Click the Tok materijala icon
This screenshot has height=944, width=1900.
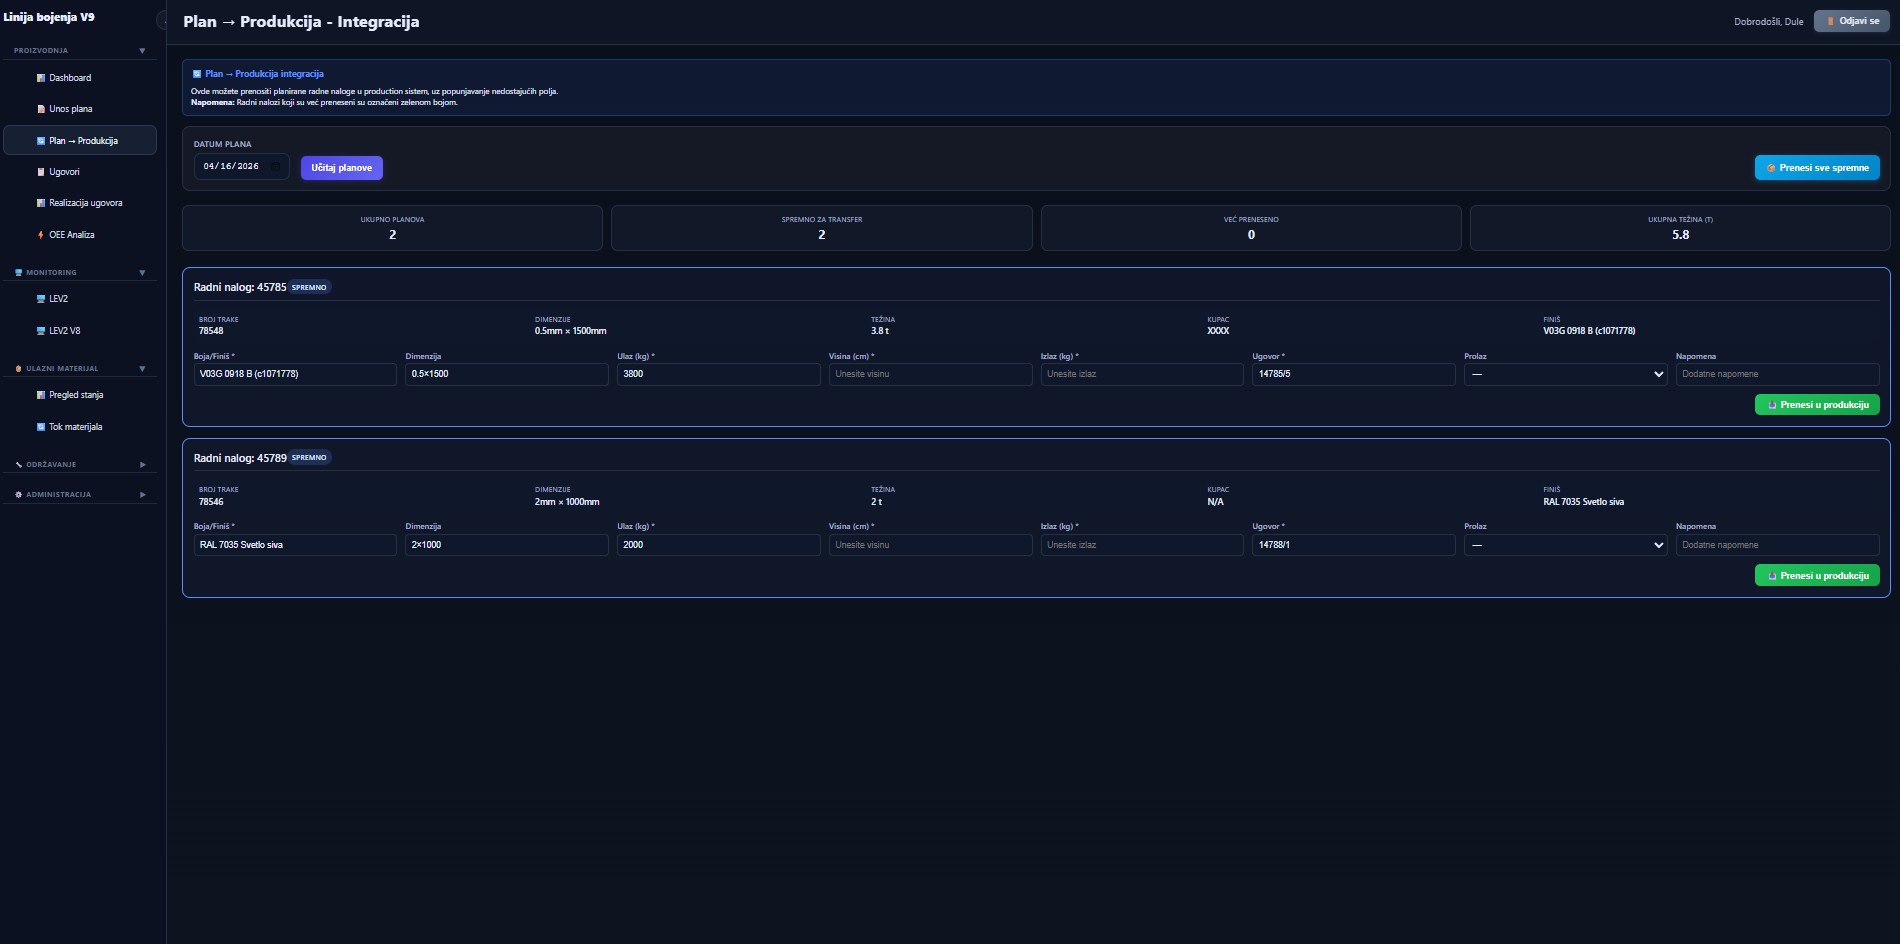(x=41, y=427)
